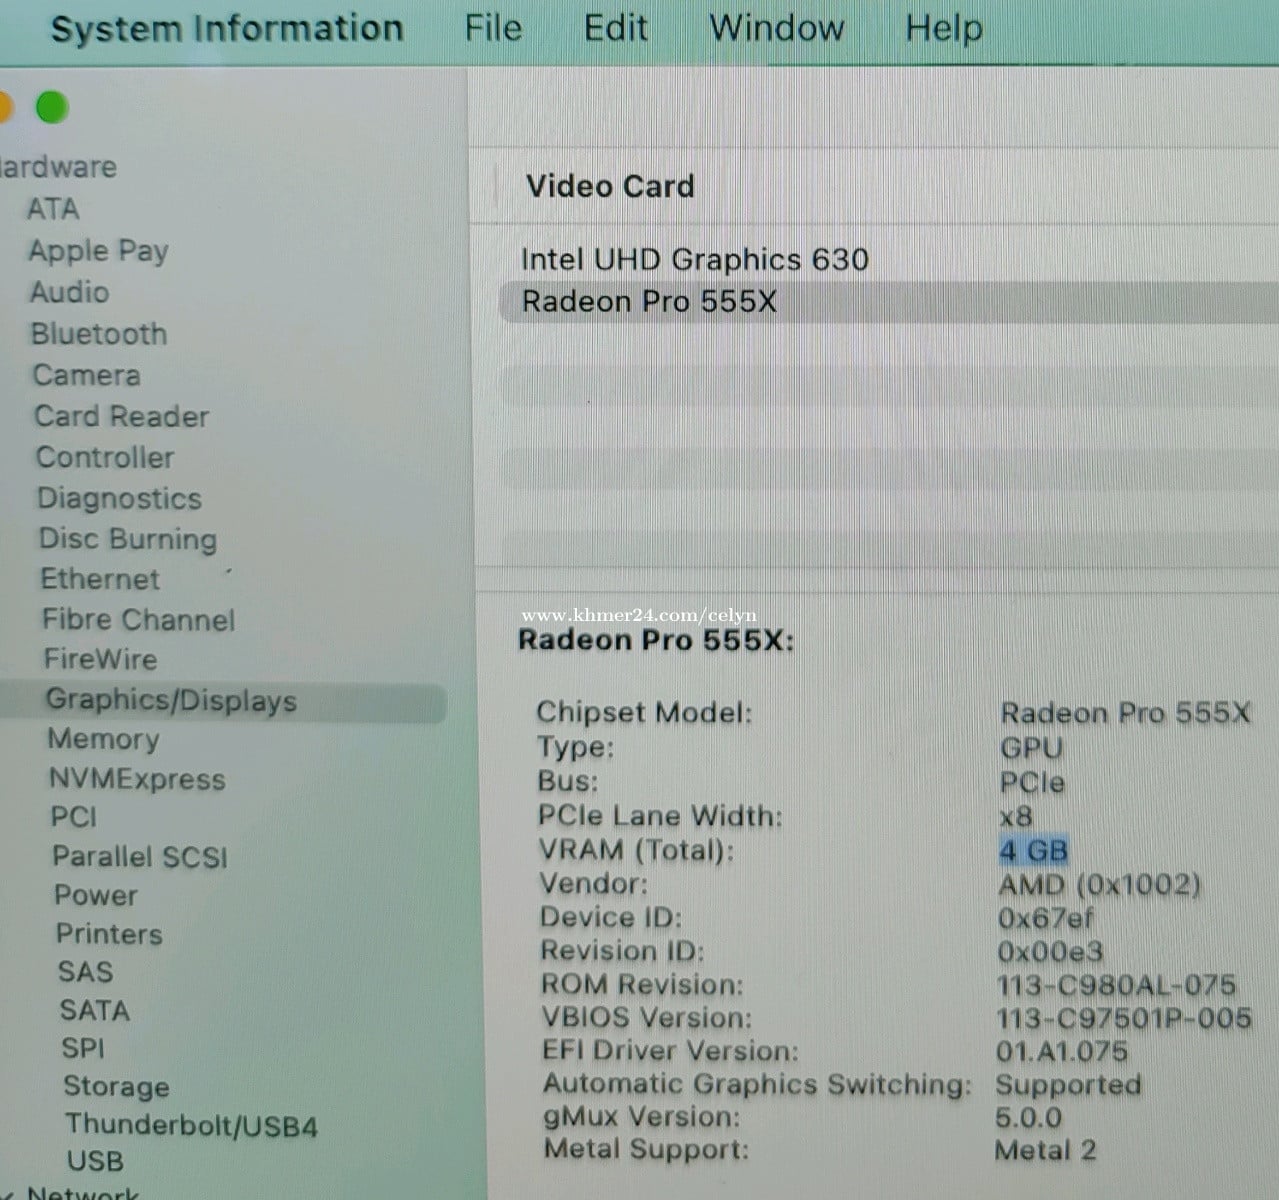1279x1200 pixels.
Task: Select NVMExpress in the sidebar
Action: click(x=137, y=780)
